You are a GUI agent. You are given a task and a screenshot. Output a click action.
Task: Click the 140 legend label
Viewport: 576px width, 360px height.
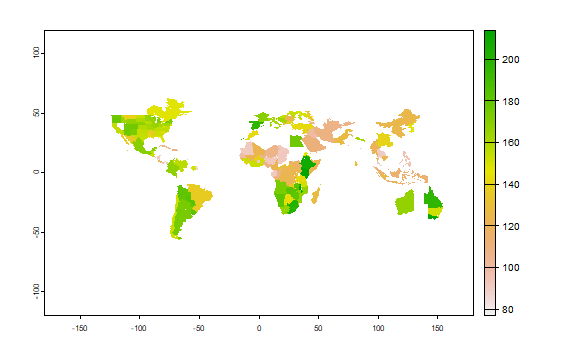[x=510, y=184]
